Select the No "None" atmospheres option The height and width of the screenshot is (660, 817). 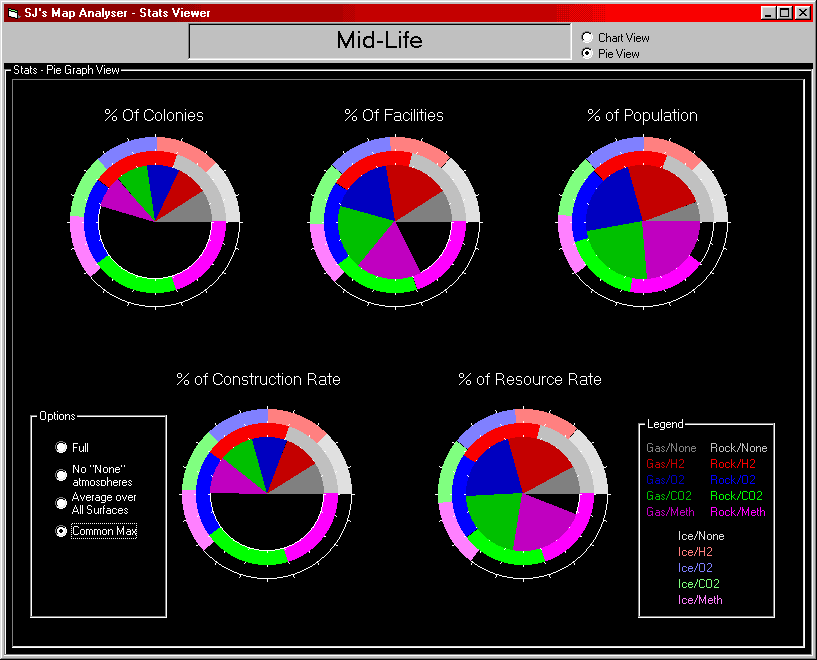point(62,476)
